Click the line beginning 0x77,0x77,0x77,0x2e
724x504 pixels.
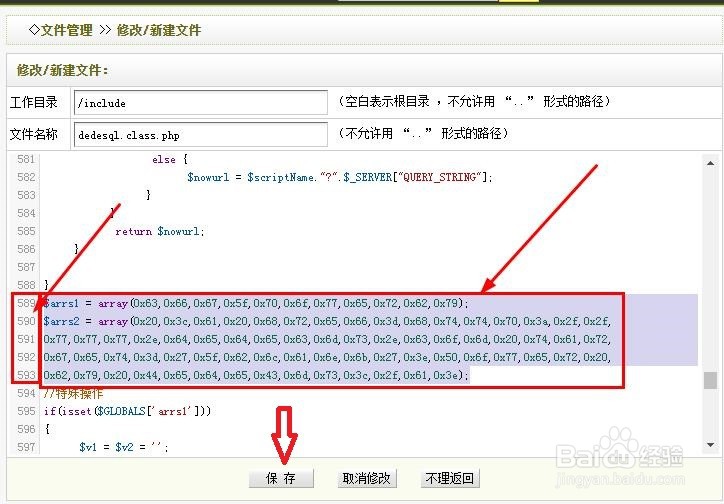pos(327,339)
